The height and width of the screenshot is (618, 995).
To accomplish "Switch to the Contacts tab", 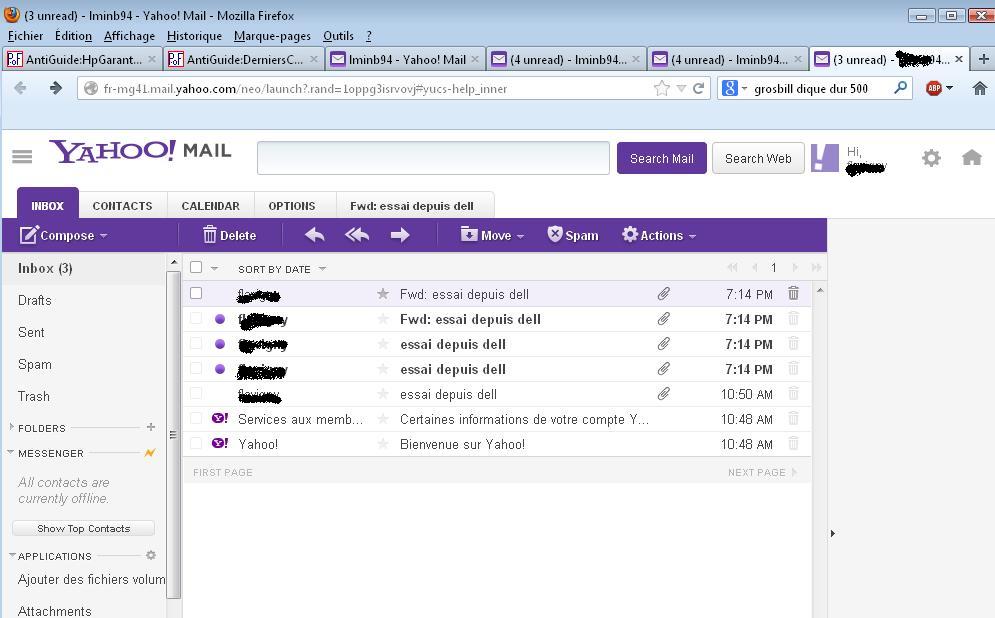I will (x=122, y=206).
